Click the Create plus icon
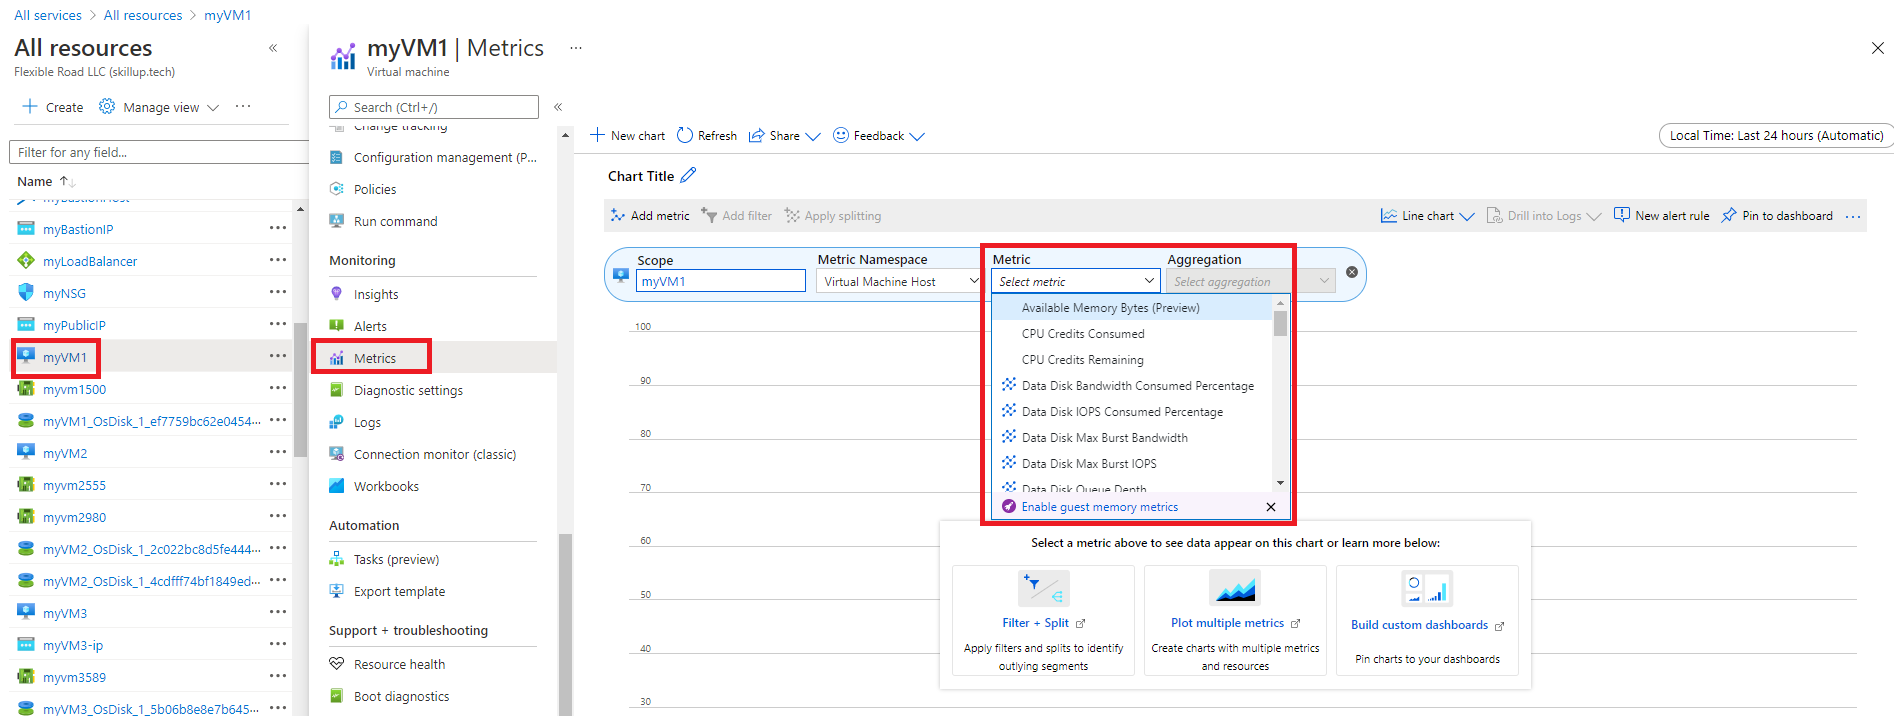The height and width of the screenshot is (716, 1894). click(30, 106)
